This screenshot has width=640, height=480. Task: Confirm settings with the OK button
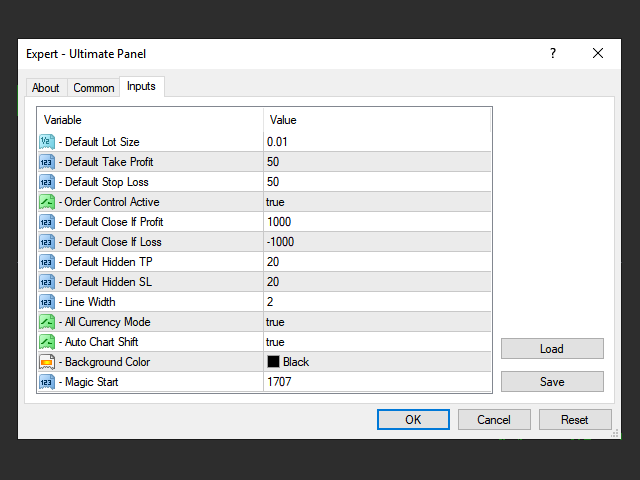click(413, 420)
